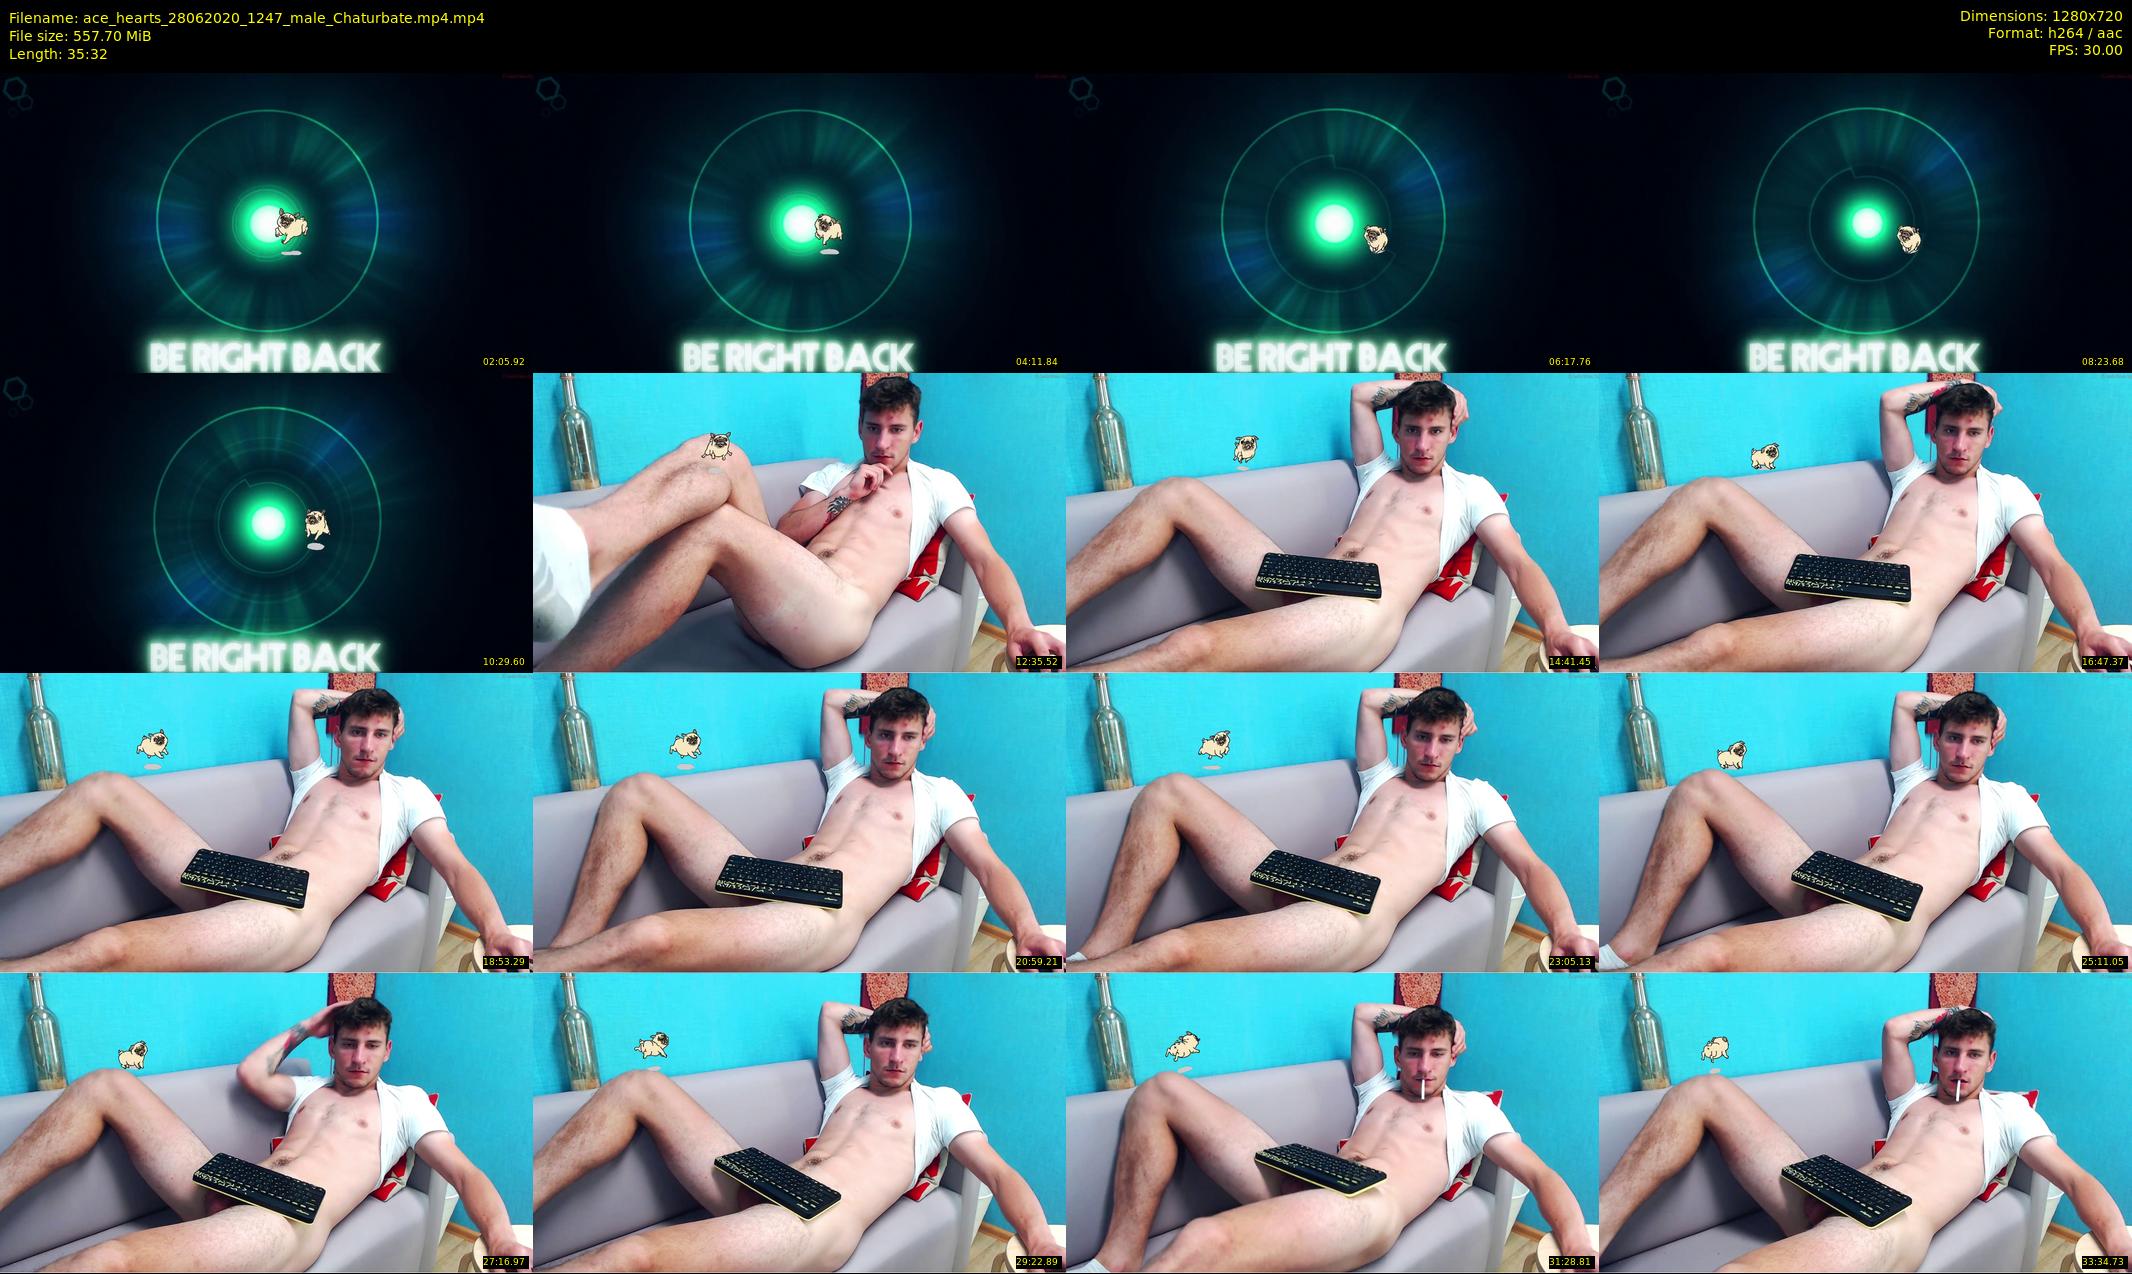
Task: Click the 18:53.29 thumbnail
Action: pyautogui.click(x=266, y=822)
